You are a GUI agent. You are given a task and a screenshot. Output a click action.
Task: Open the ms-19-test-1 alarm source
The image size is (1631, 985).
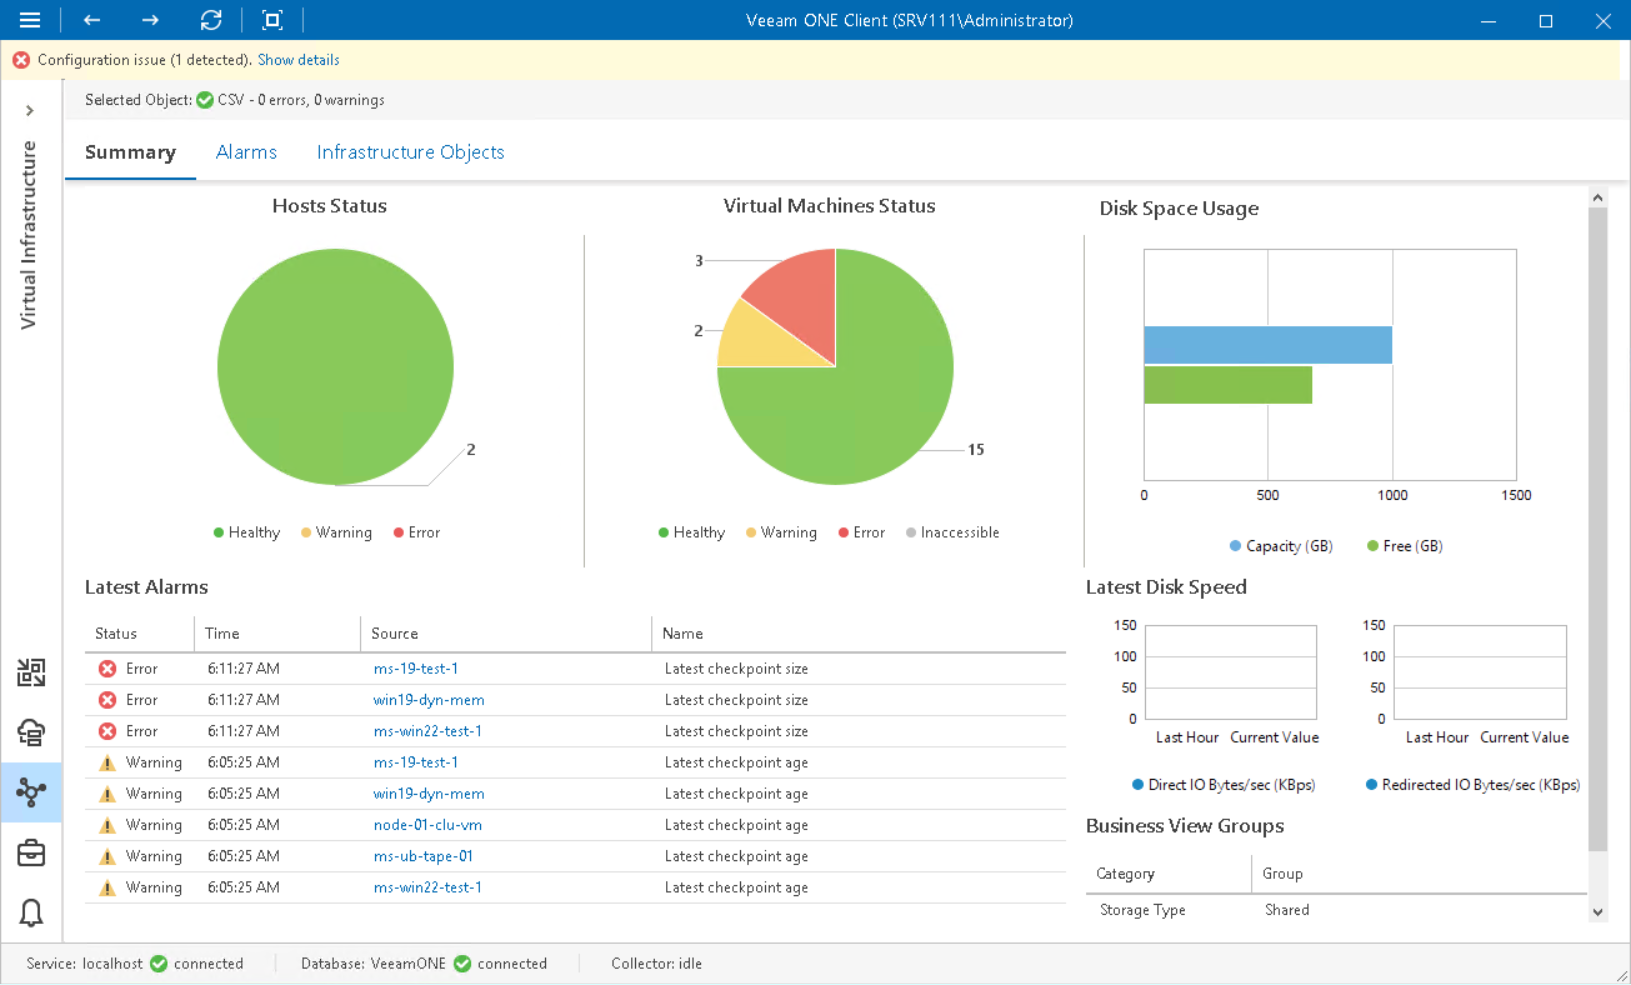[x=417, y=668]
